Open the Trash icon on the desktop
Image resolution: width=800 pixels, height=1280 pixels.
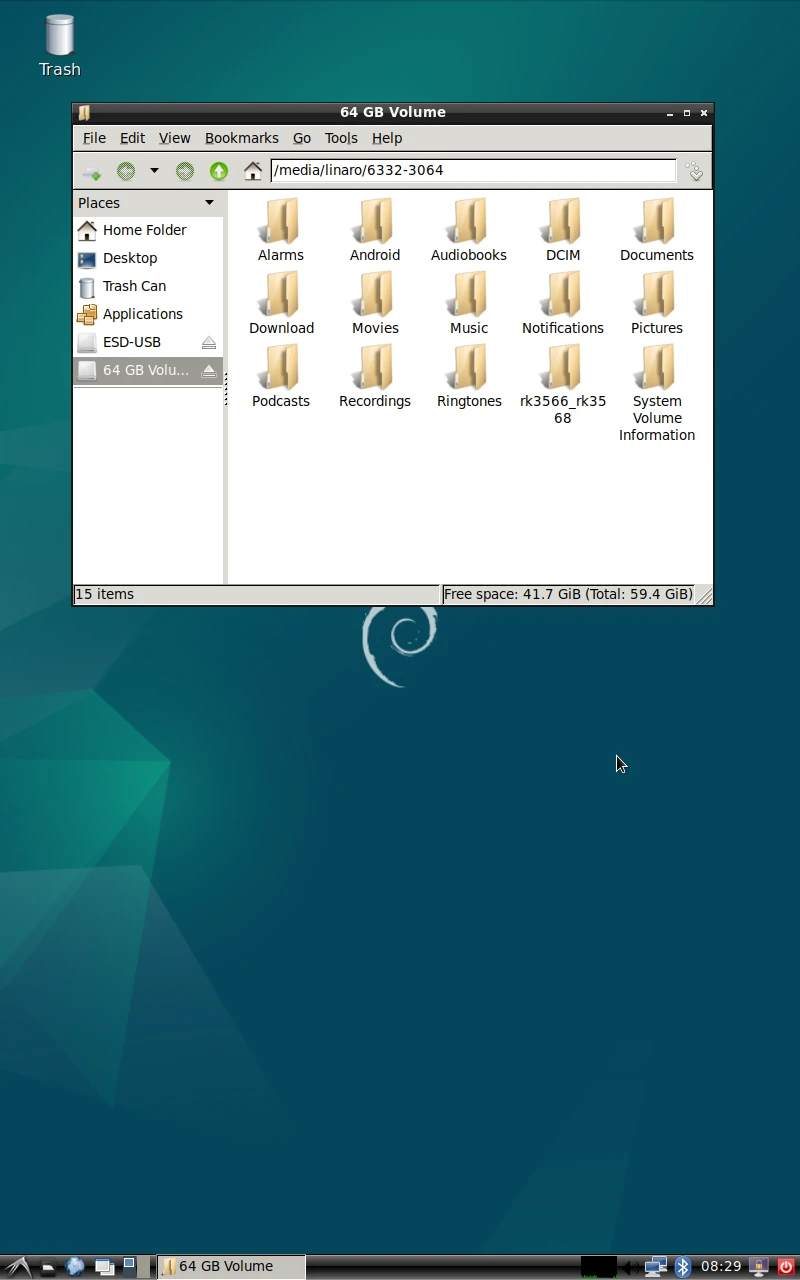[60, 45]
